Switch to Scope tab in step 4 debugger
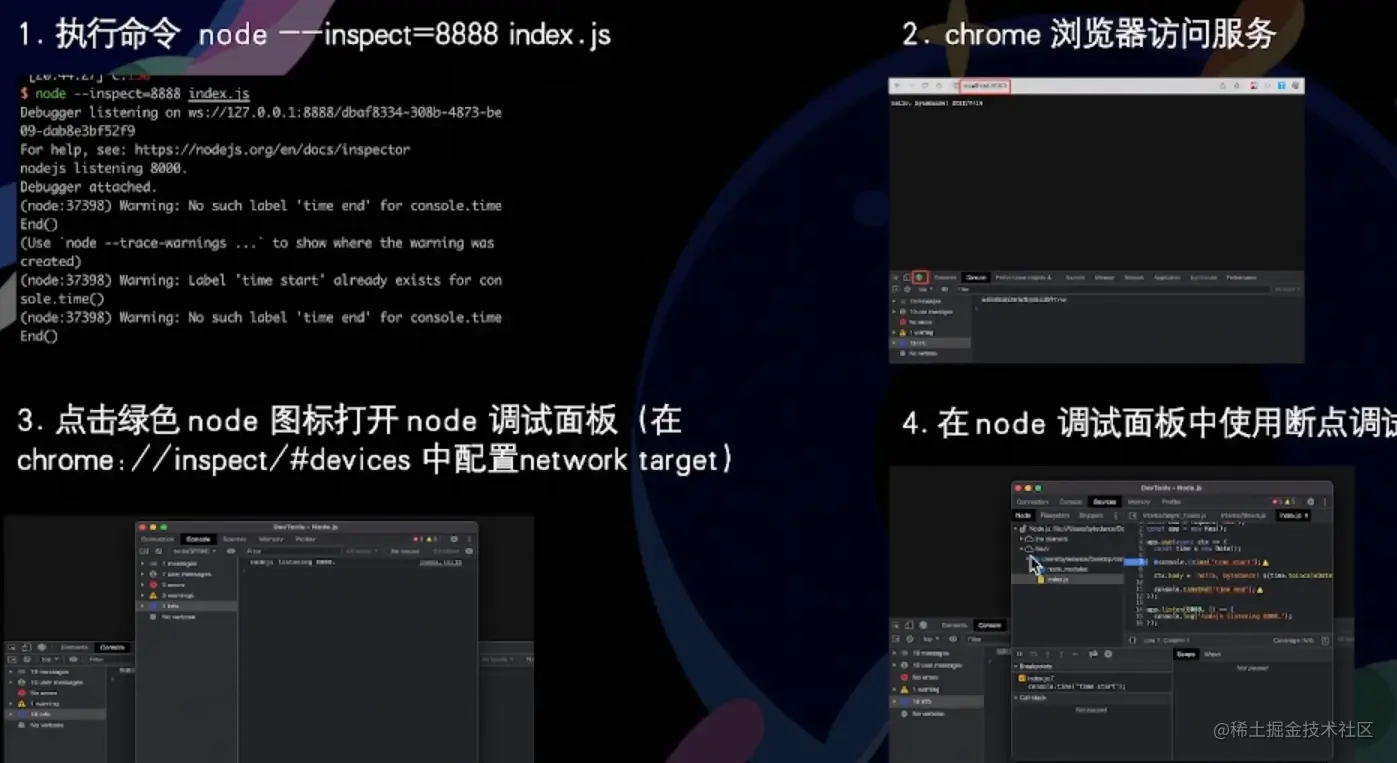The width and height of the screenshot is (1397, 763). [x=1186, y=654]
